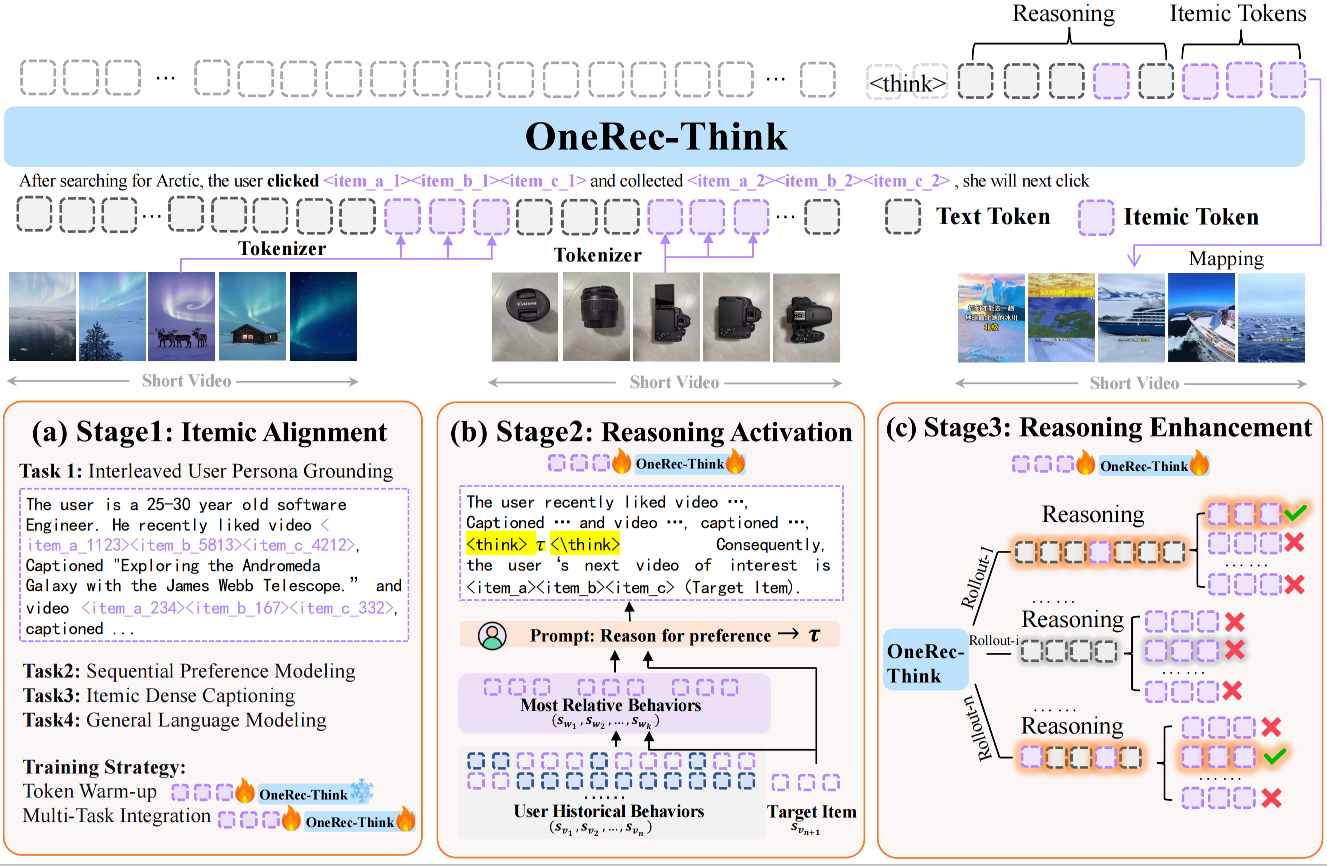Select the Stage3: Reasoning Enhancement heading

tap(1099, 428)
